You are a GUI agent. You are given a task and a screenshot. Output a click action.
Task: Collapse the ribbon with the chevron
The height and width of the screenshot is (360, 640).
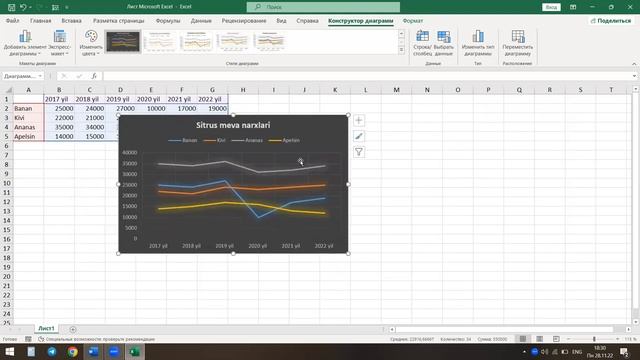pos(634,64)
